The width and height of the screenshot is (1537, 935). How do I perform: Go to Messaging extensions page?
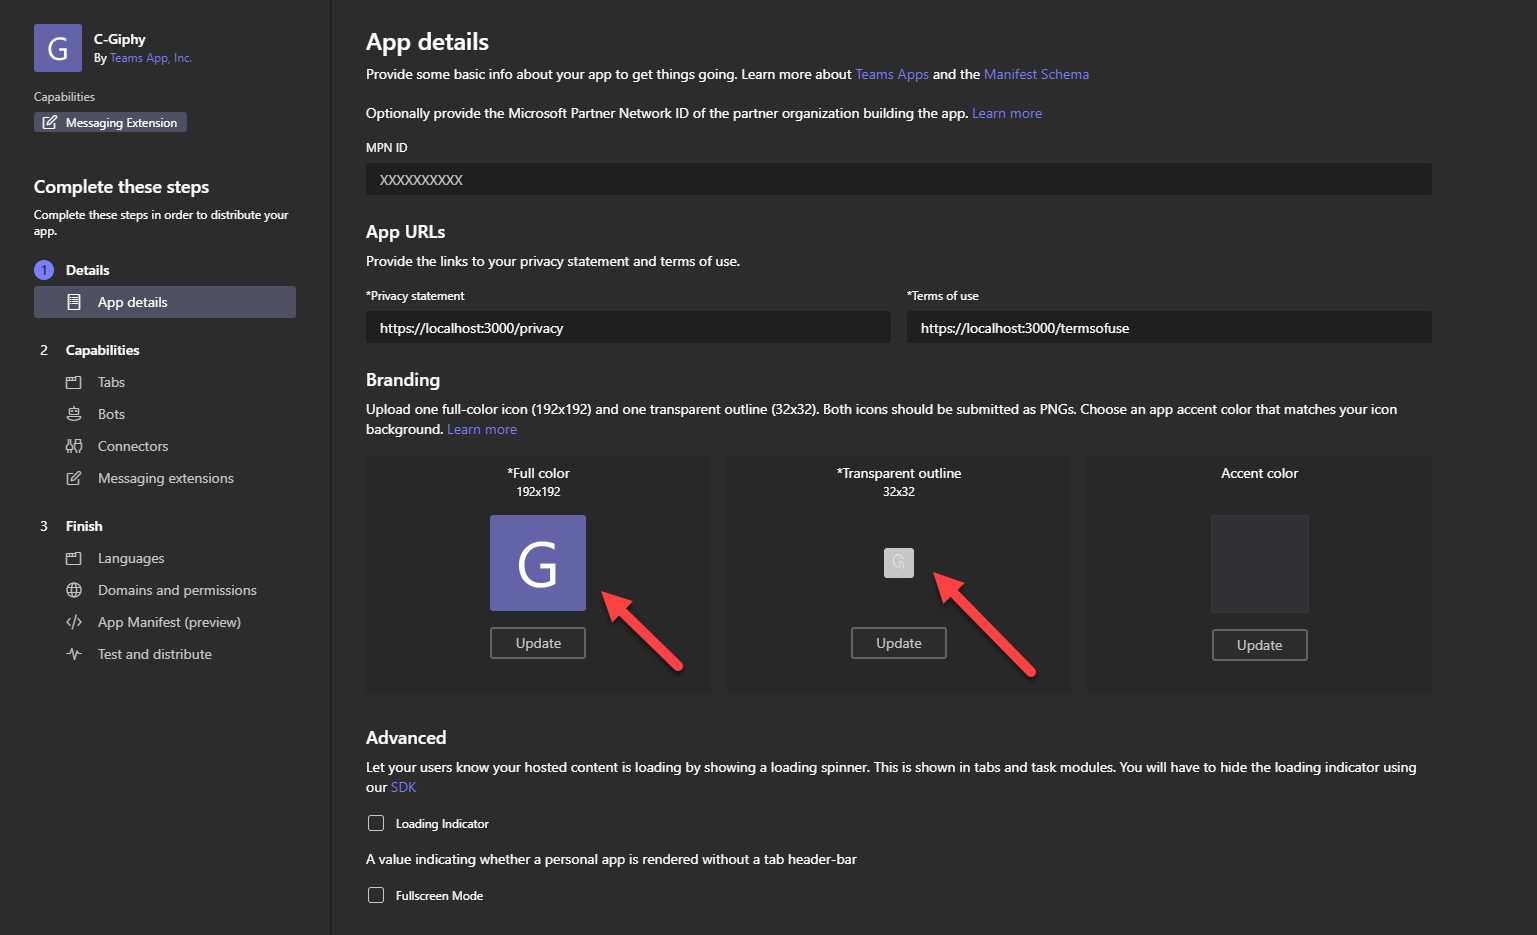166,478
